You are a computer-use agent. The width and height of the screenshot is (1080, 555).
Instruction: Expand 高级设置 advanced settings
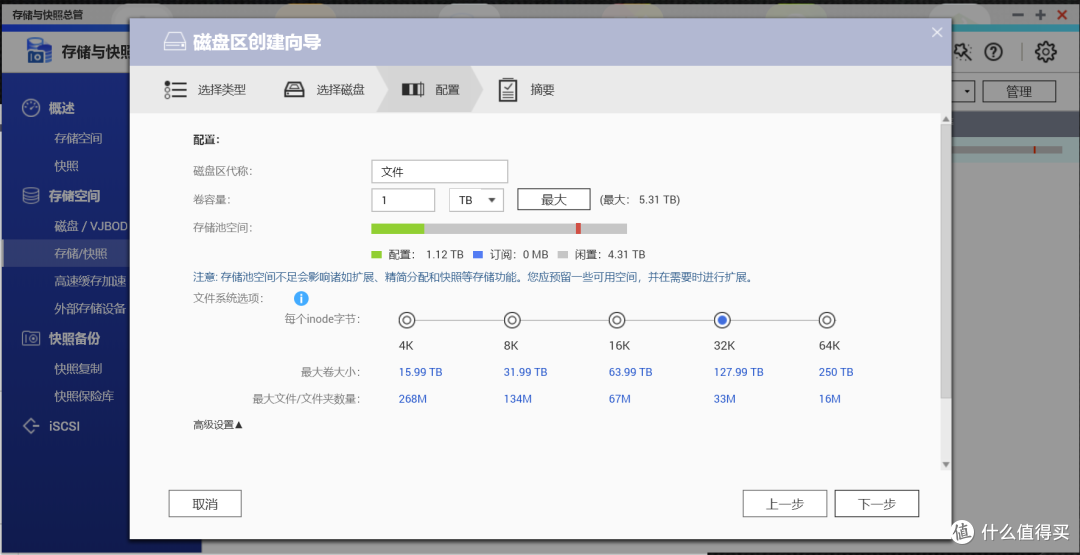(218, 425)
